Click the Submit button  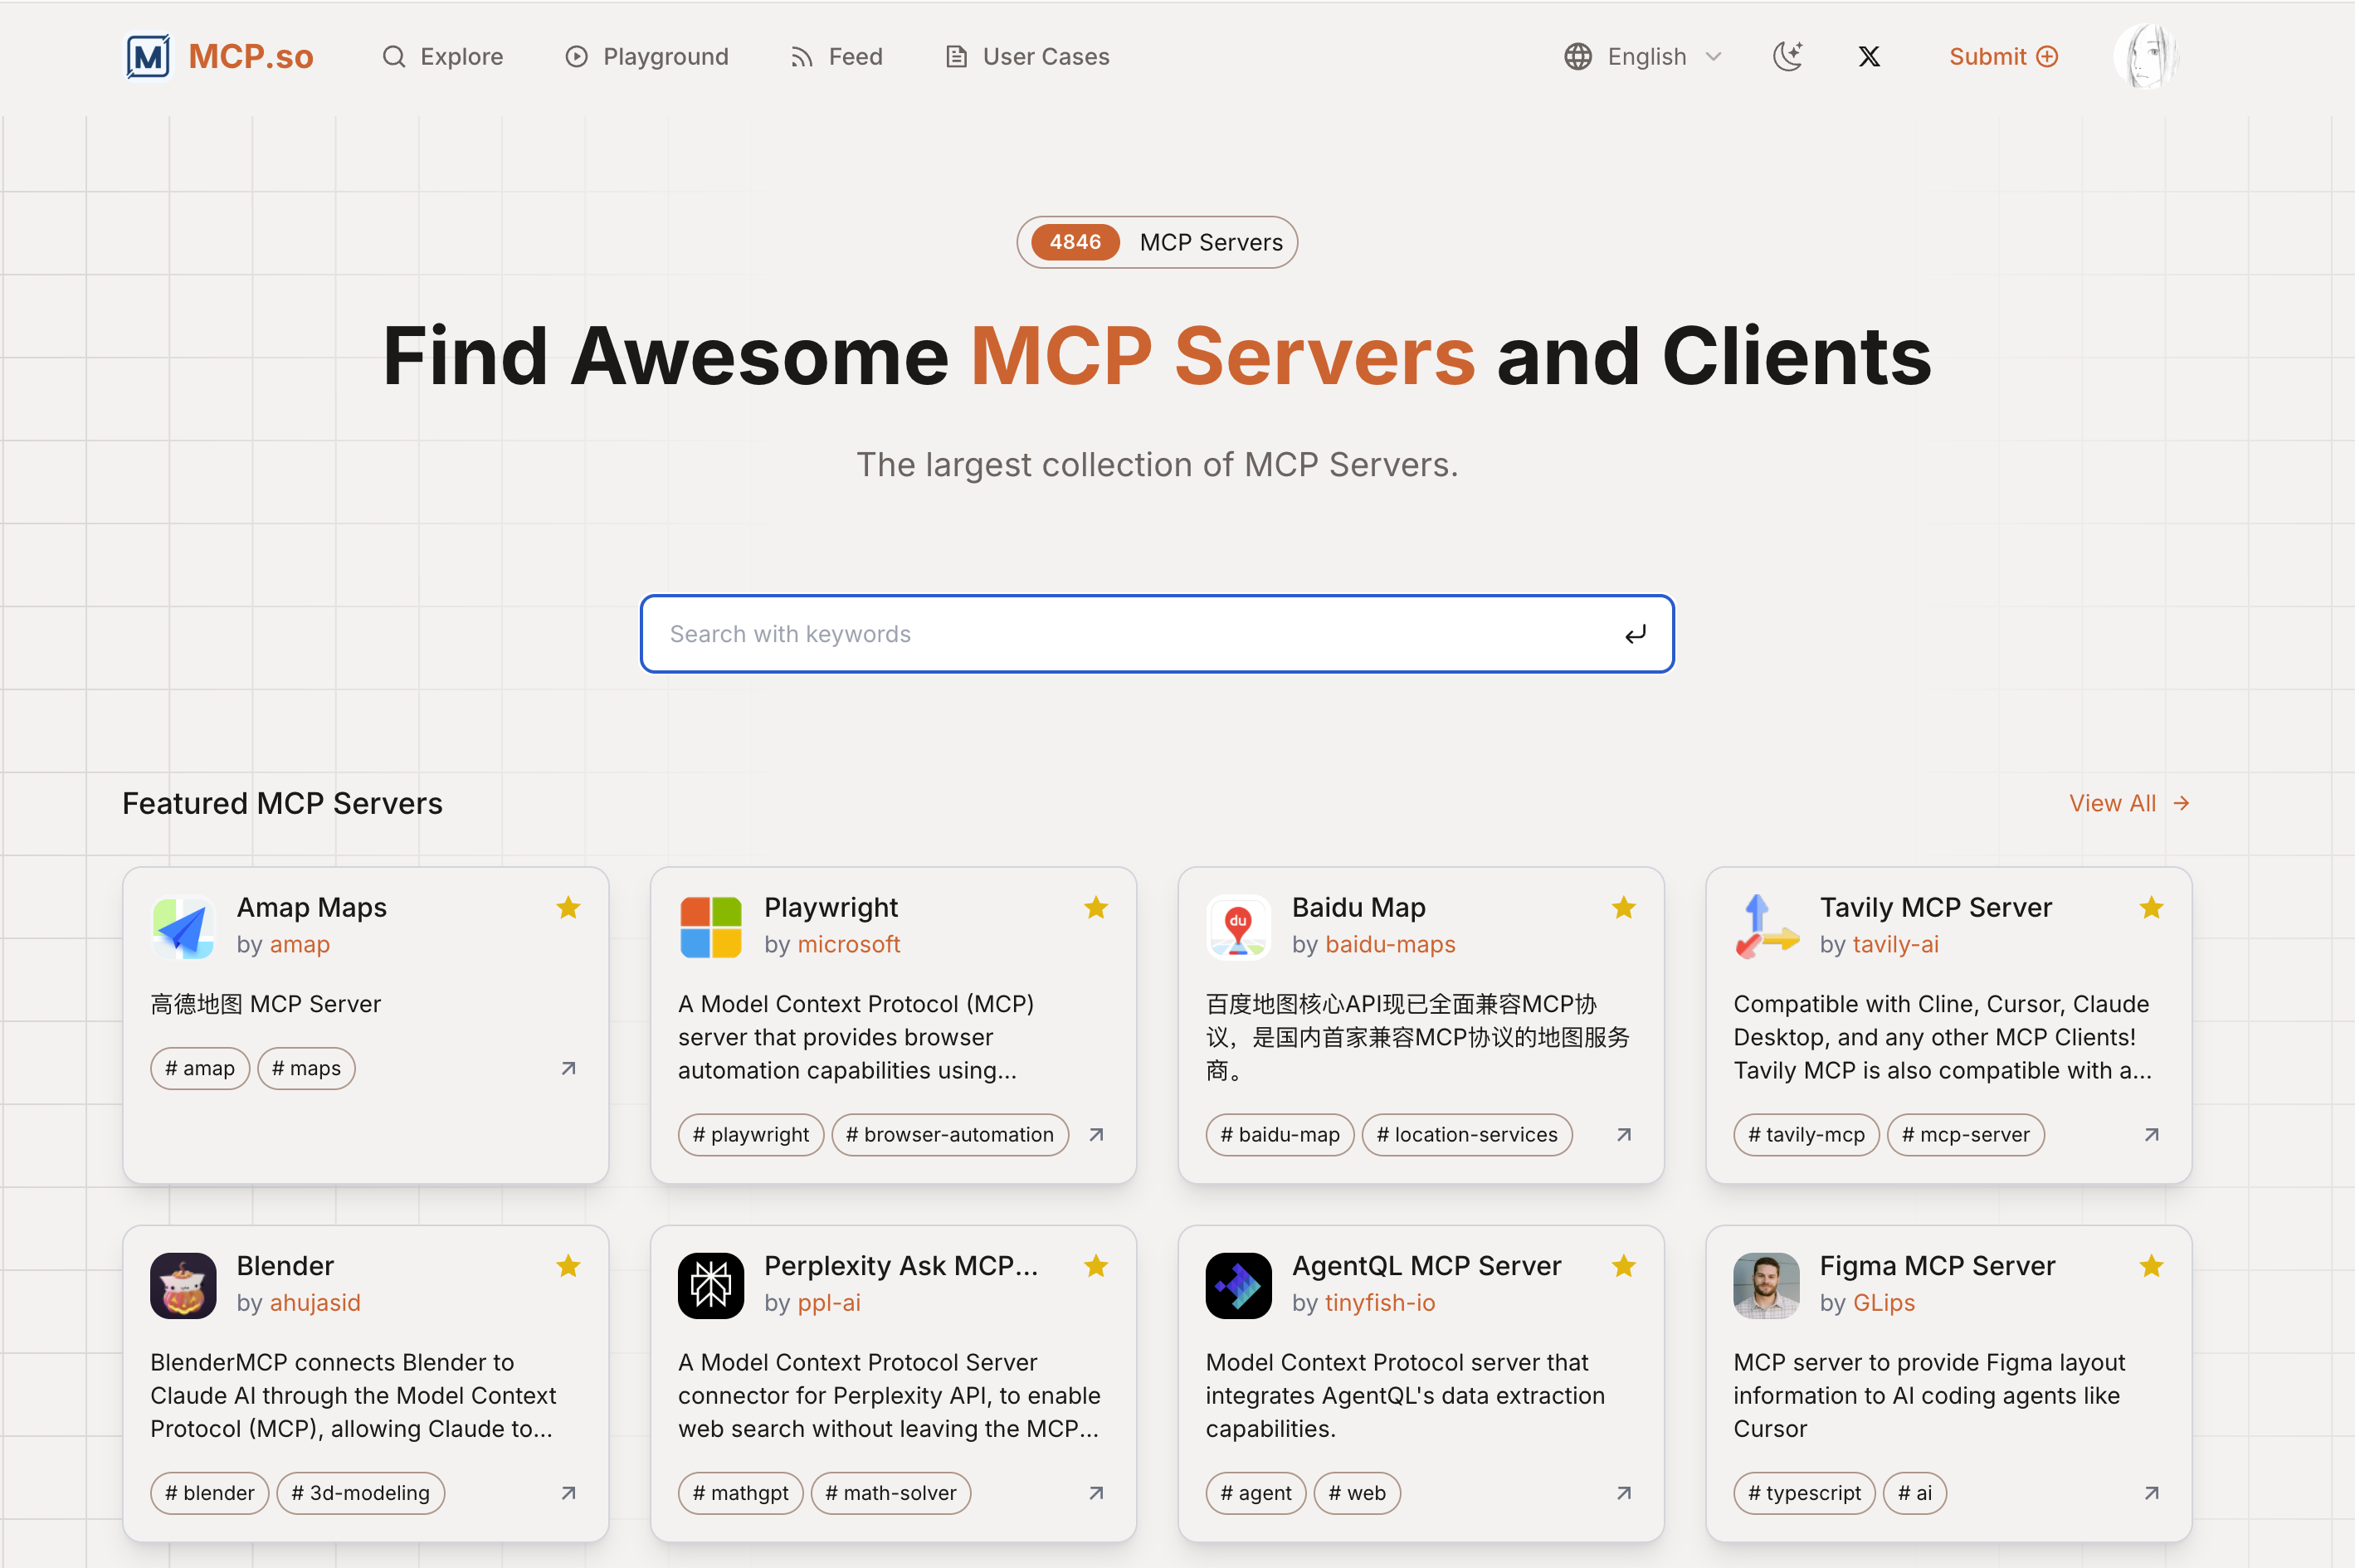click(x=2003, y=57)
